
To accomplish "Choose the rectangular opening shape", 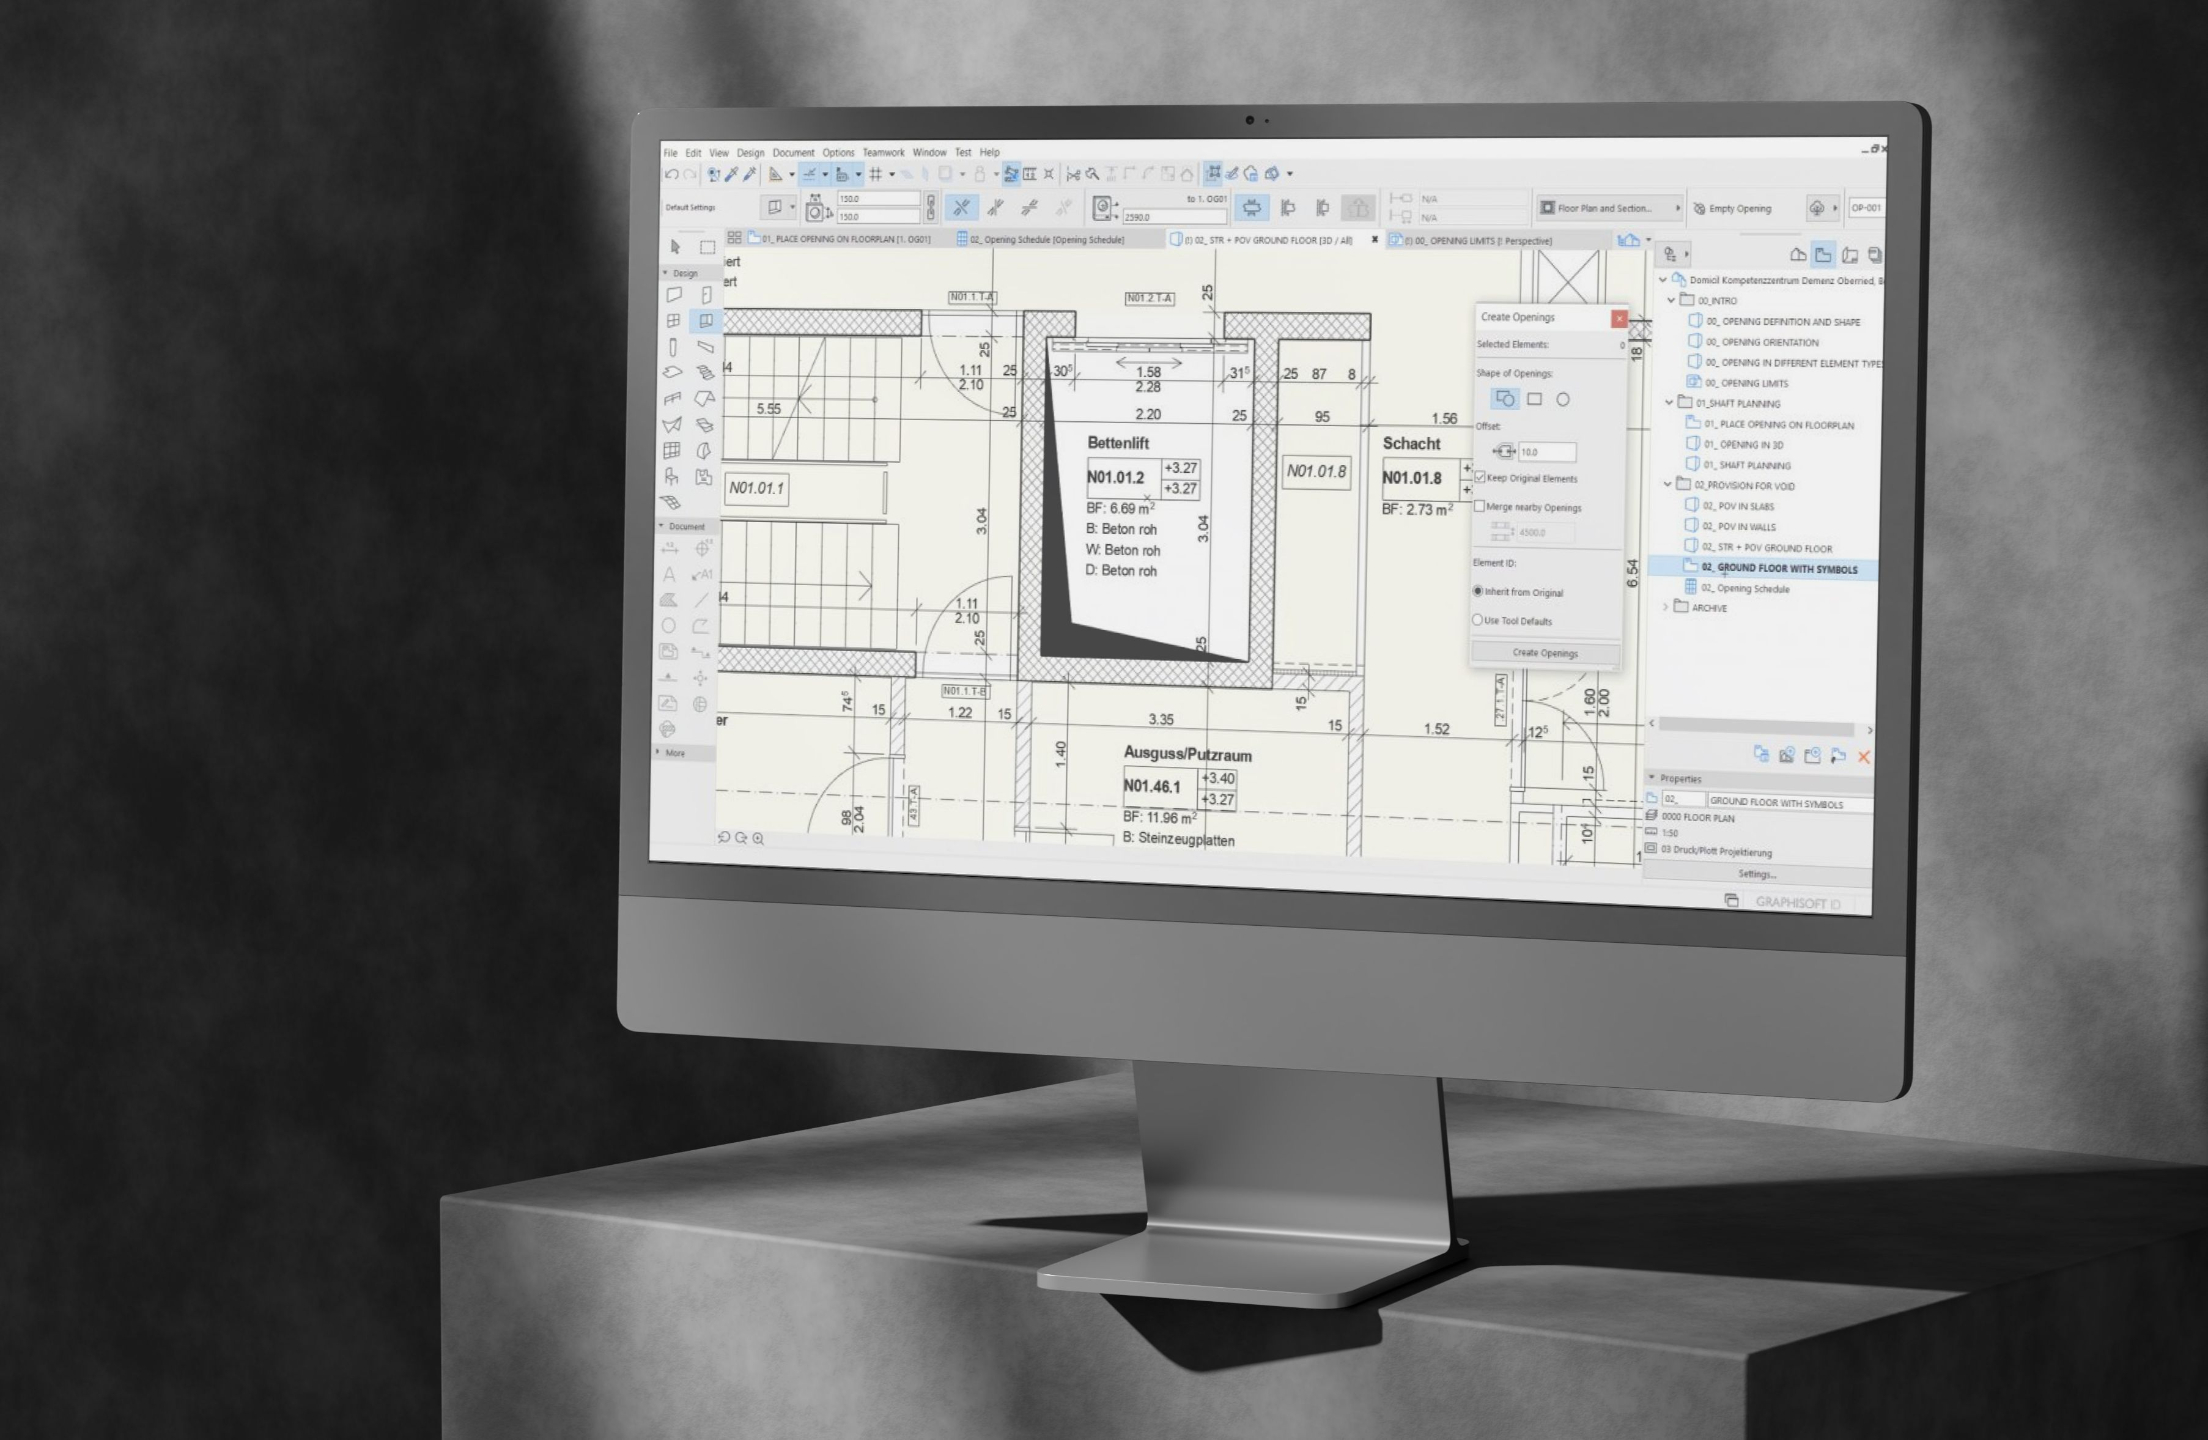I will [x=1534, y=399].
